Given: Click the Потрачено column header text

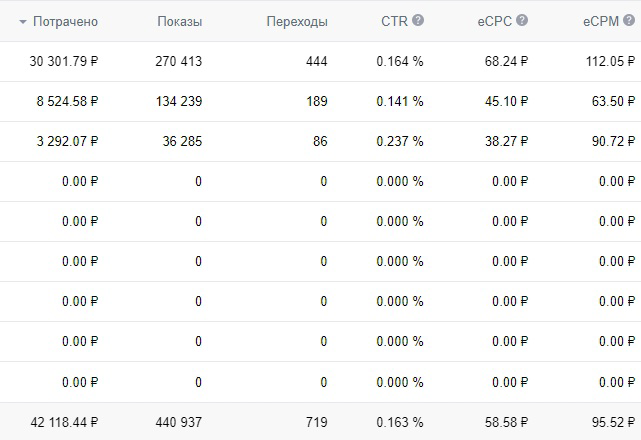Looking at the screenshot, I should pyautogui.click(x=65, y=21).
